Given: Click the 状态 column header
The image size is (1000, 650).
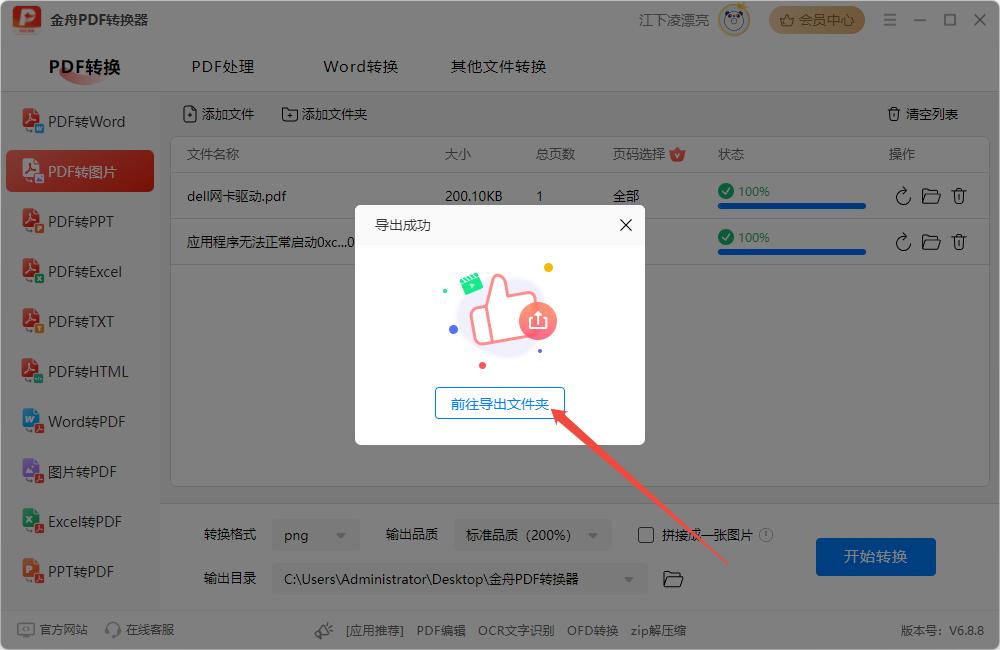Looking at the screenshot, I should (x=731, y=154).
